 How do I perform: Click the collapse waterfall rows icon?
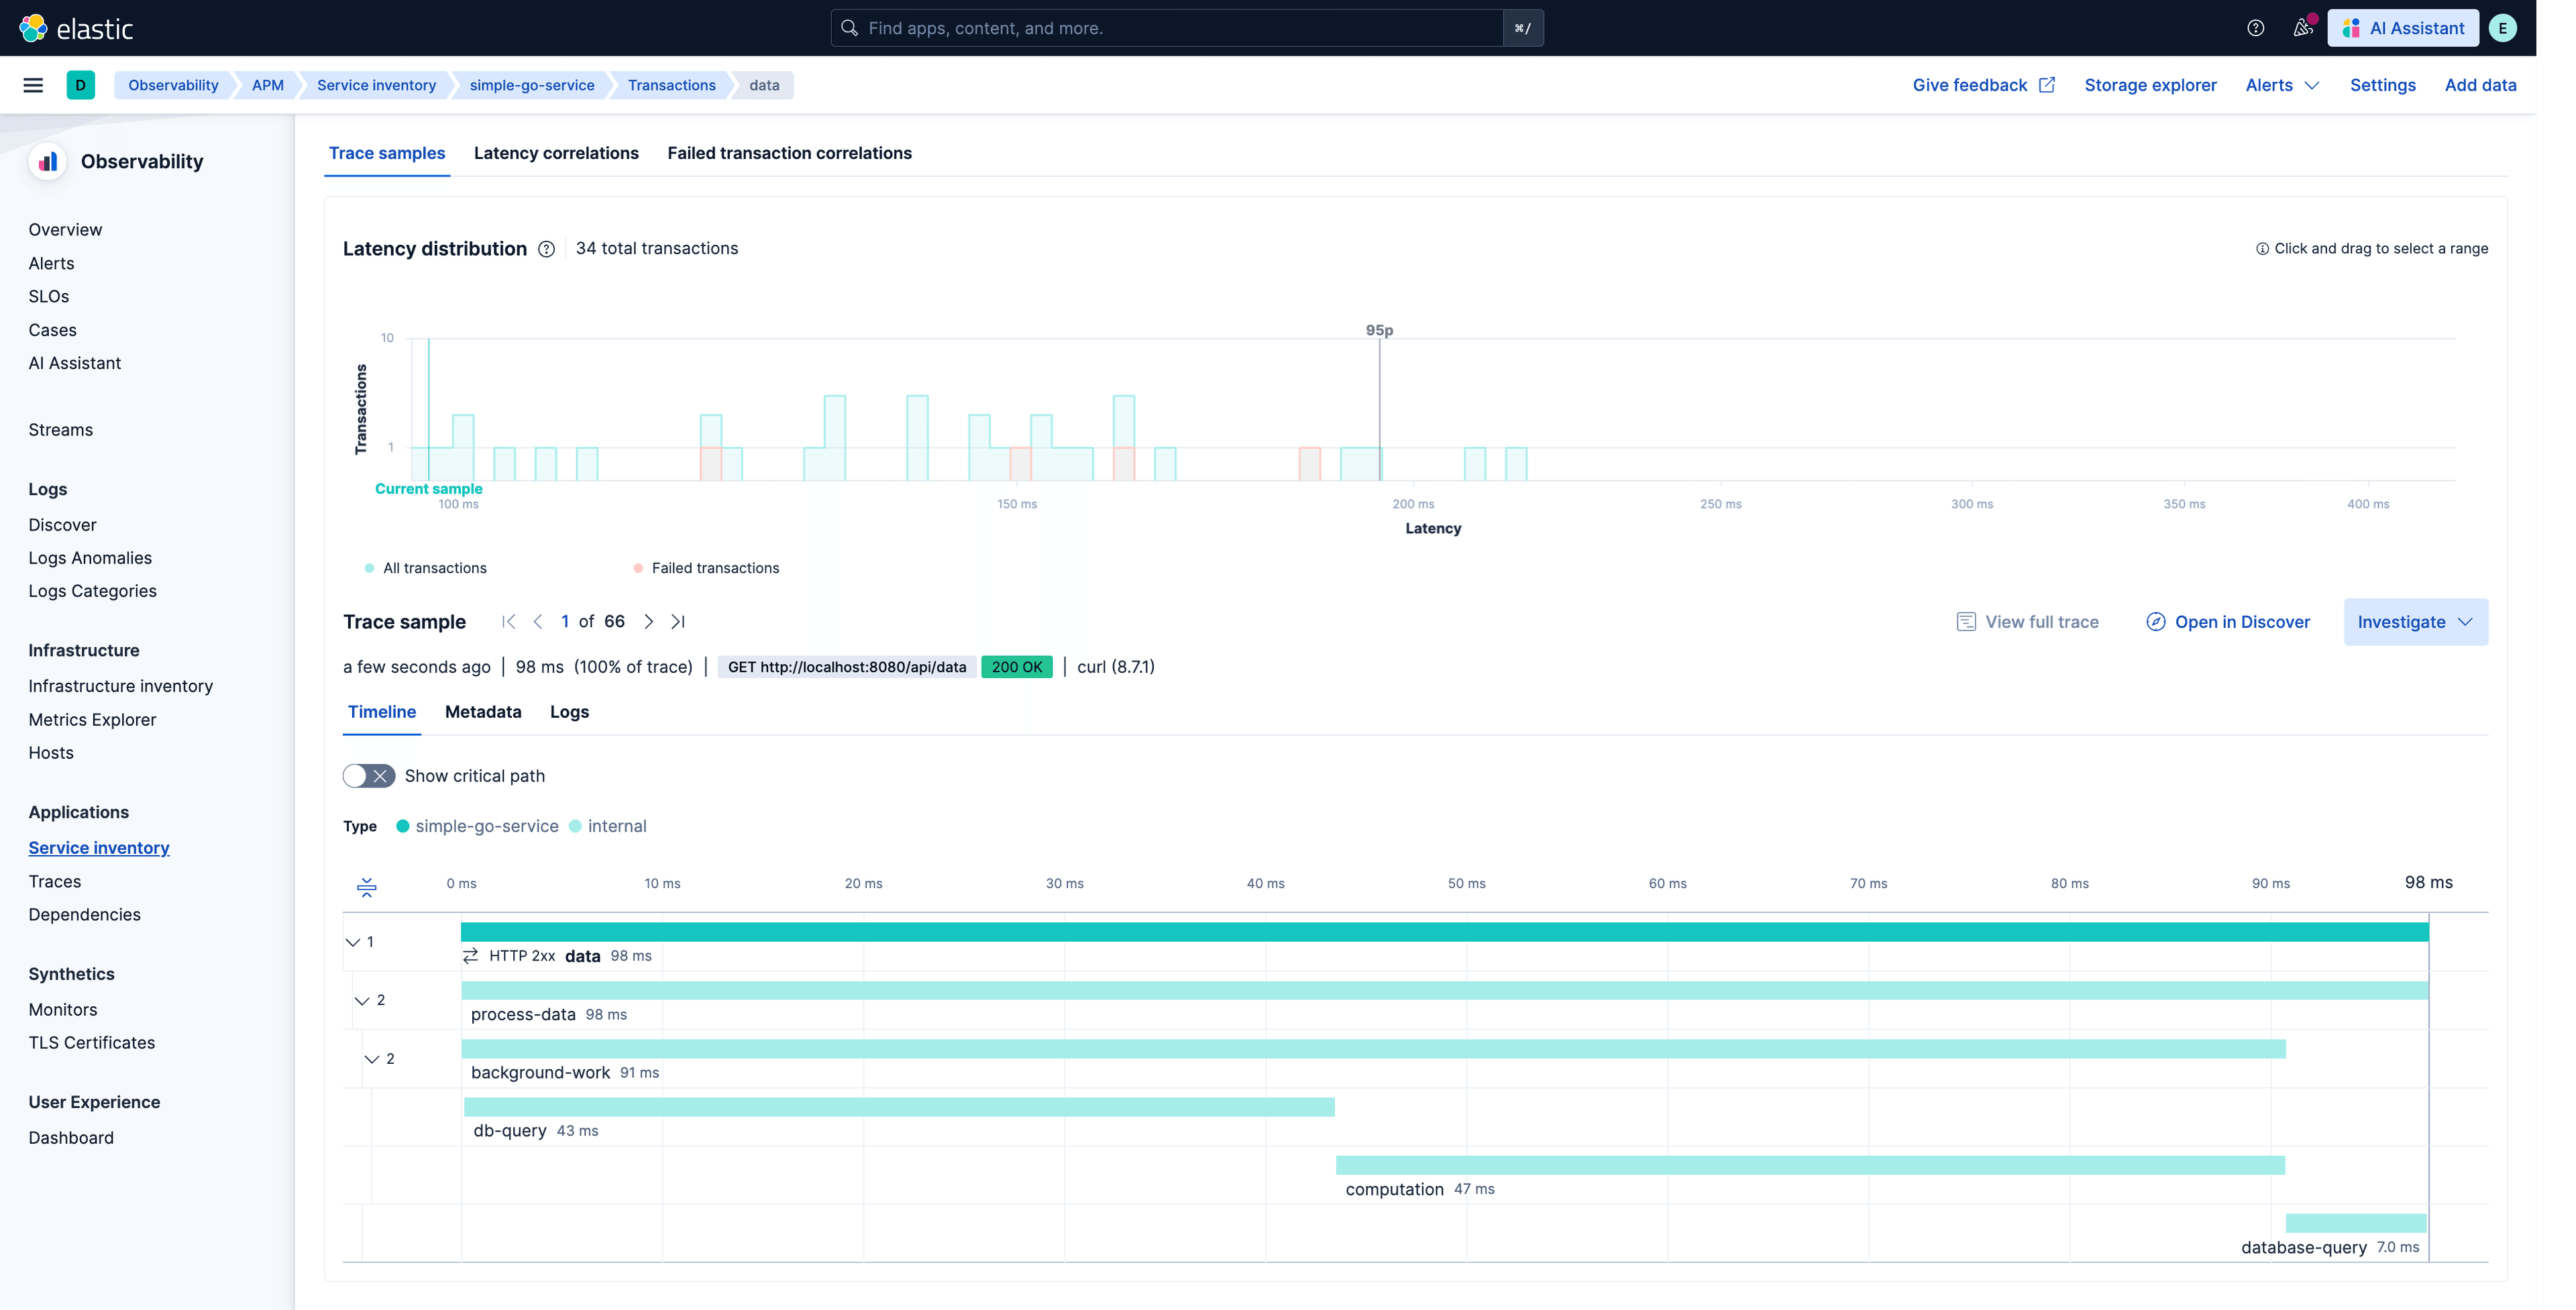tap(367, 887)
